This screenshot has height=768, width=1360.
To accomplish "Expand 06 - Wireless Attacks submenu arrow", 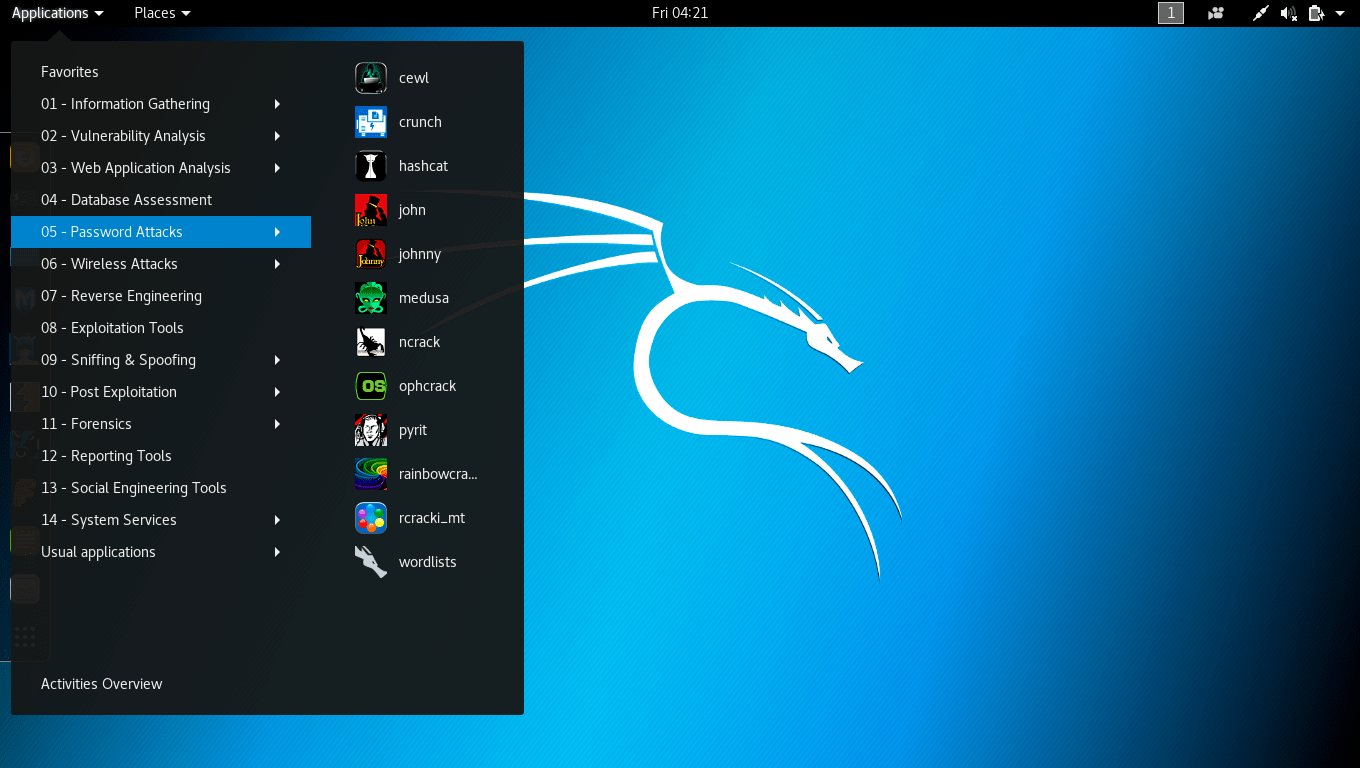I will click(277, 264).
